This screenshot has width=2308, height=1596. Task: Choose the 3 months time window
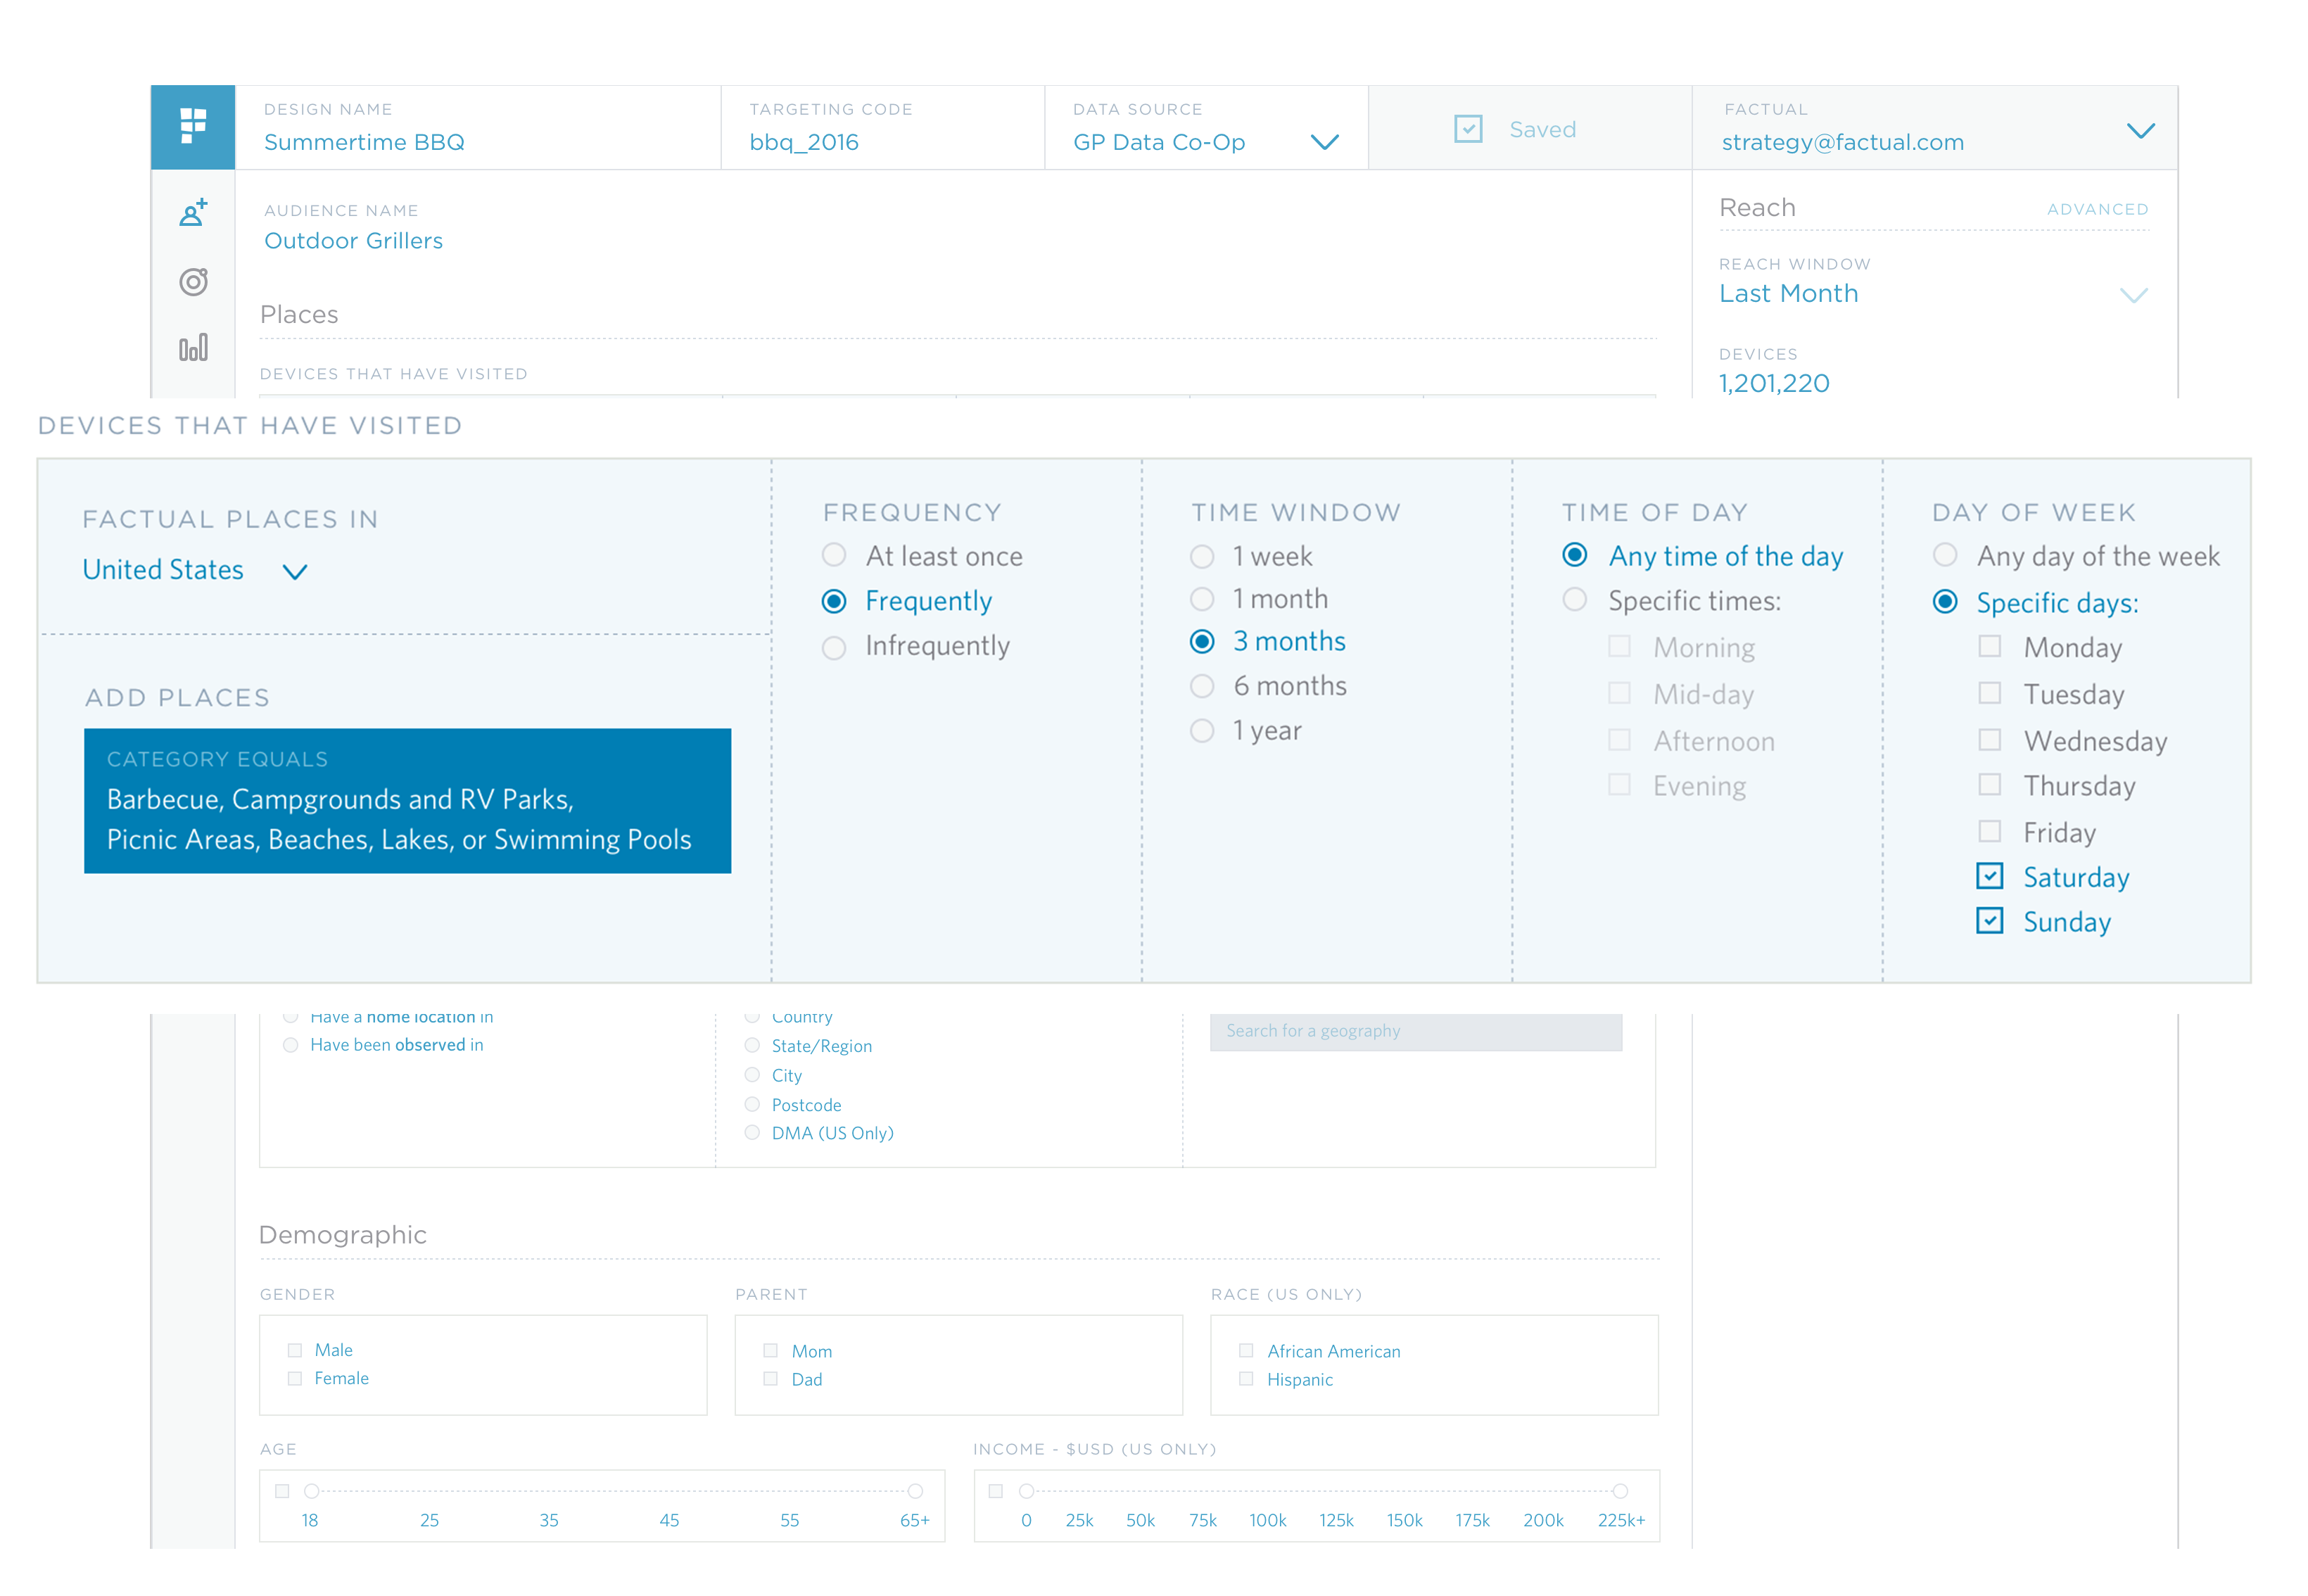pos(1202,642)
